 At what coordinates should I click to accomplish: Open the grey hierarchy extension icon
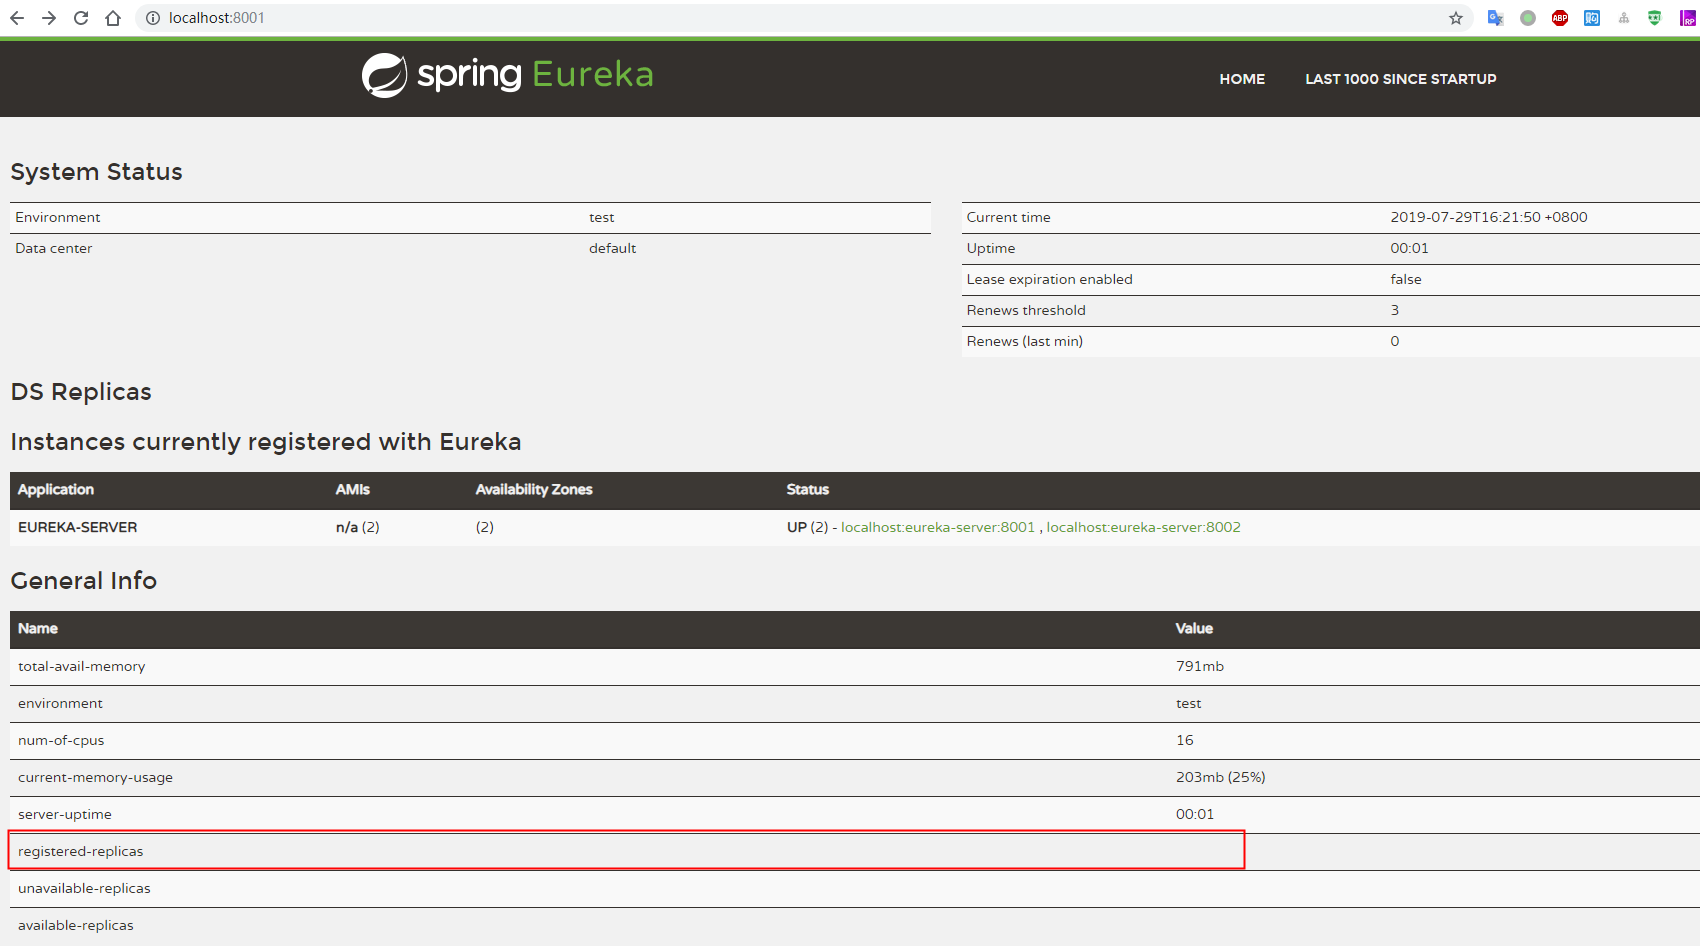1624,18
